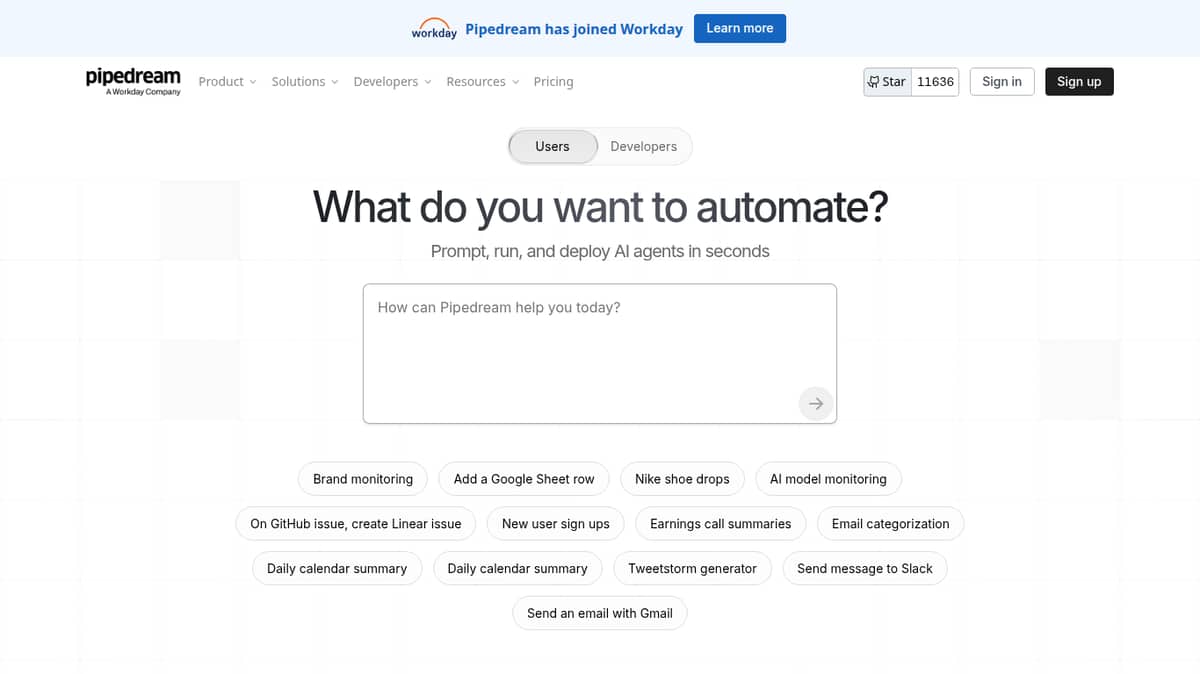Choose the Nike shoe drops suggestion

682,479
